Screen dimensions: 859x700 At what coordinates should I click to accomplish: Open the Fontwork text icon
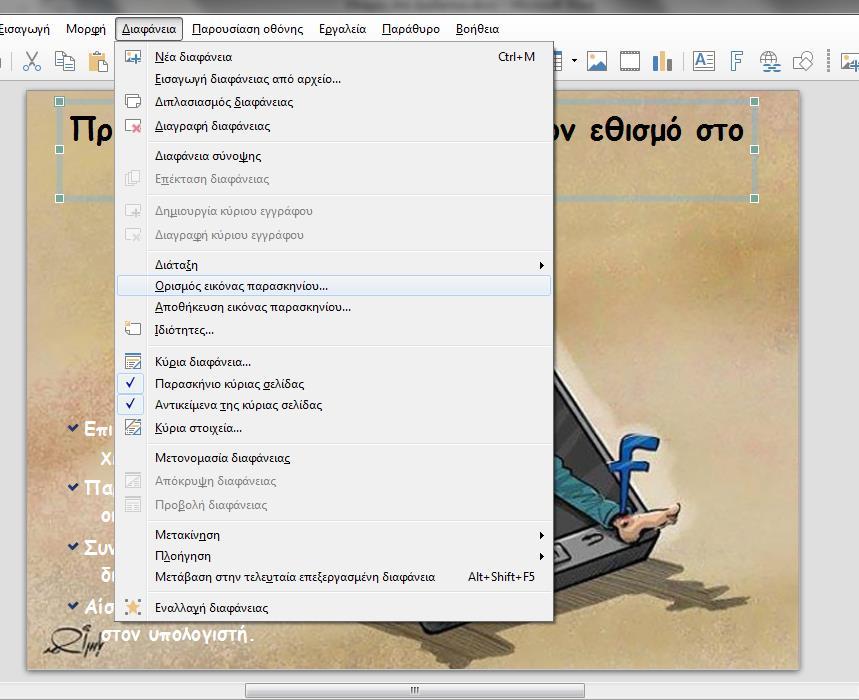click(x=737, y=61)
